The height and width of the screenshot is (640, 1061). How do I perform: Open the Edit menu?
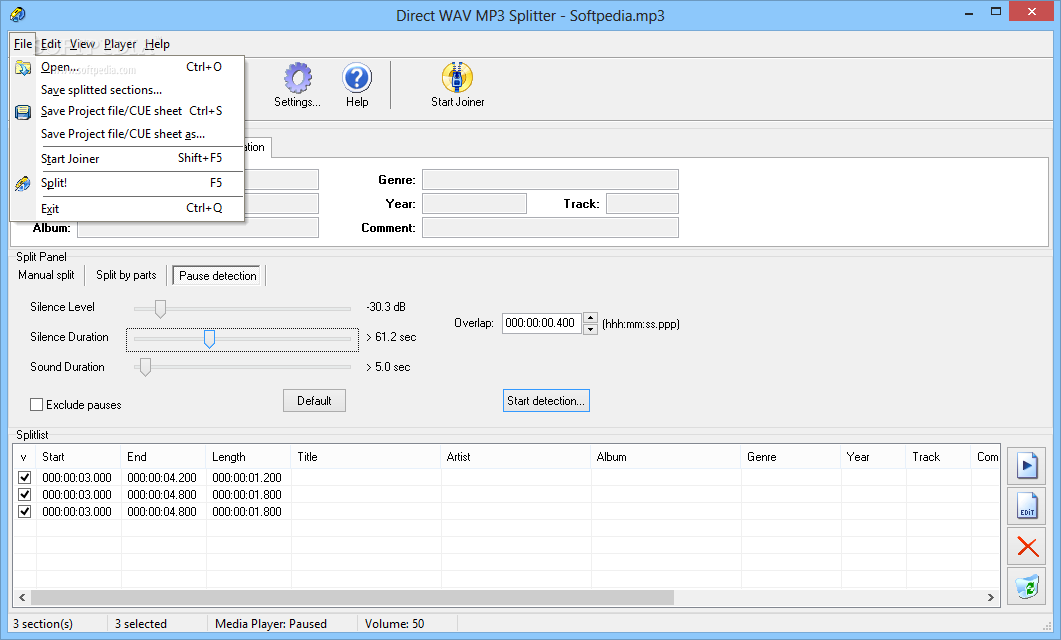pyautogui.click(x=51, y=44)
